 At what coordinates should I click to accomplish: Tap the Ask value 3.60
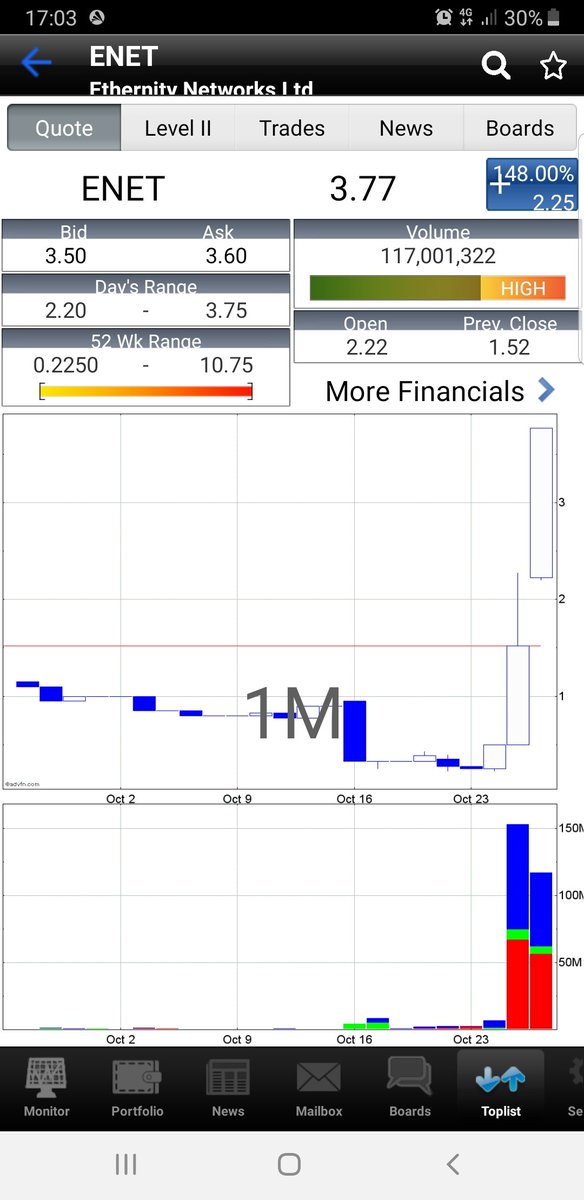coord(226,256)
